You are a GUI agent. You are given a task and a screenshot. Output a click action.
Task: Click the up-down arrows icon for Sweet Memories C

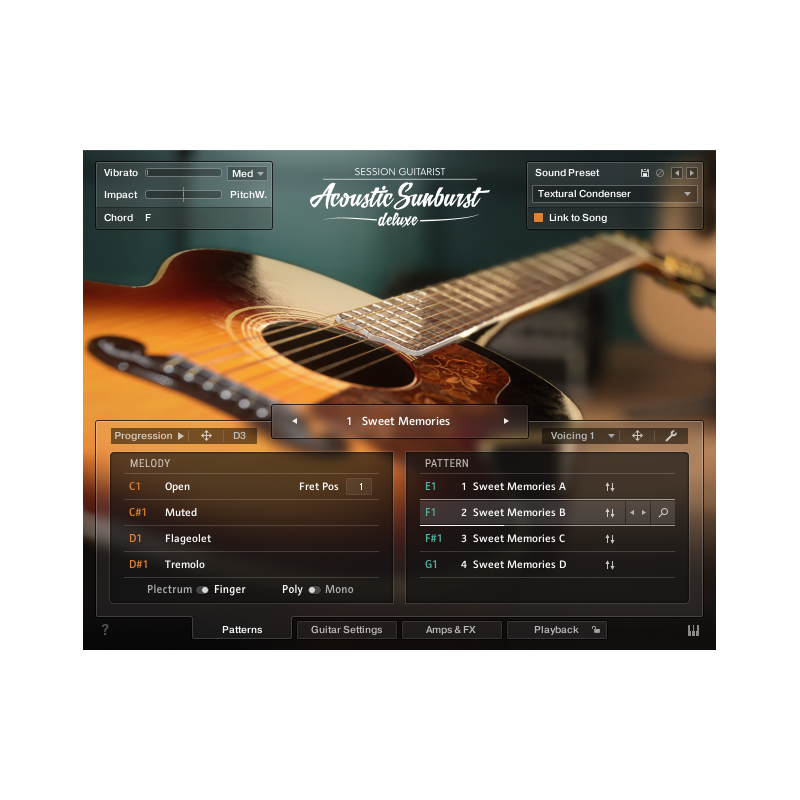click(610, 539)
